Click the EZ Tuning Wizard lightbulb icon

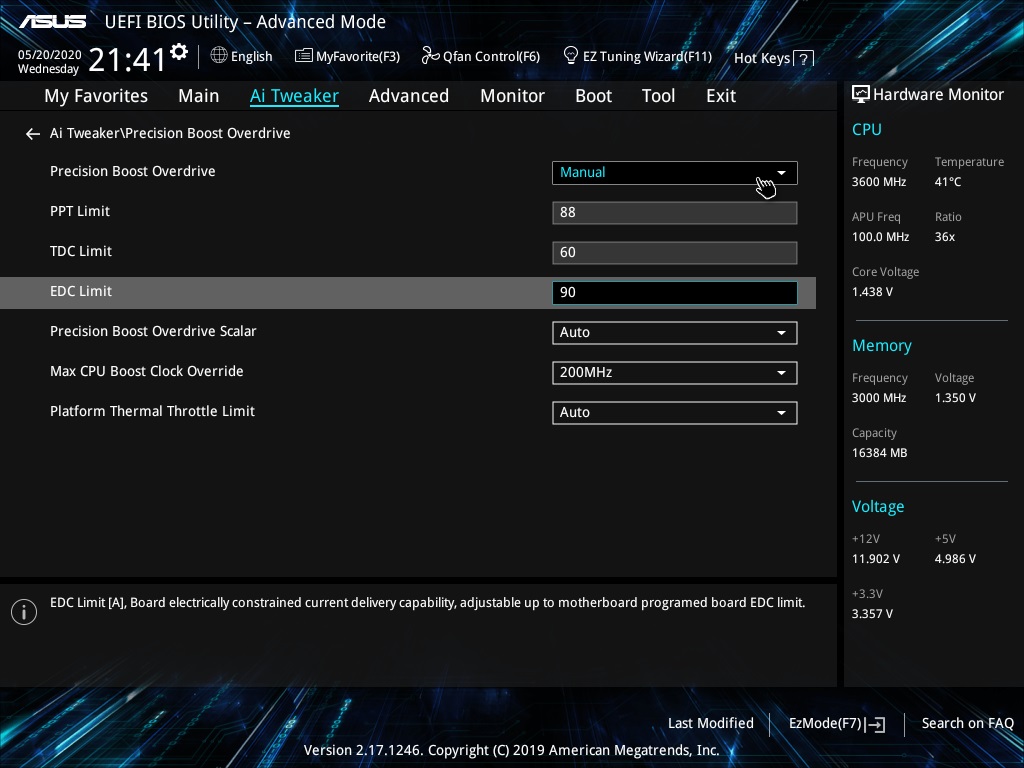pos(571,56)
